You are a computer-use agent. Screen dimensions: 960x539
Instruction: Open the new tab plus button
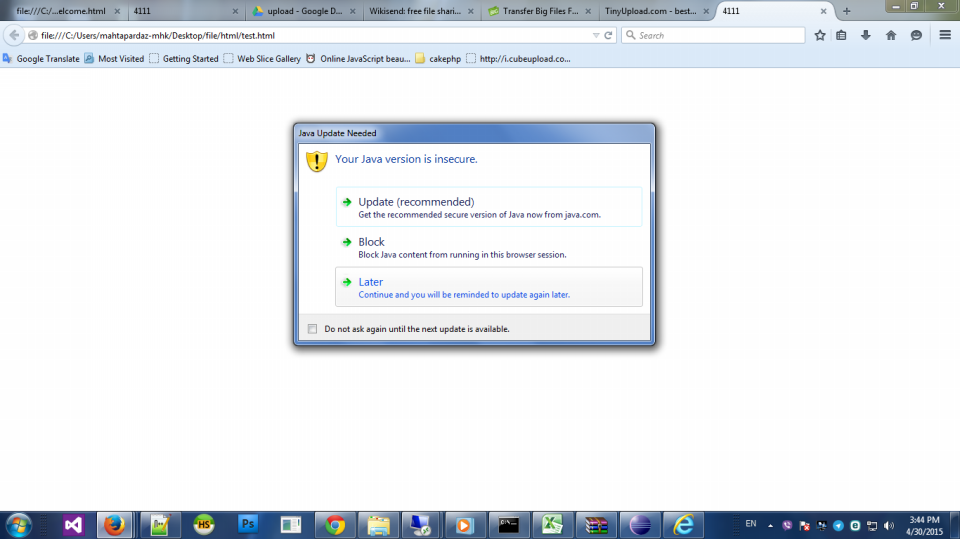pyautogui.click(x=847, y=11)
